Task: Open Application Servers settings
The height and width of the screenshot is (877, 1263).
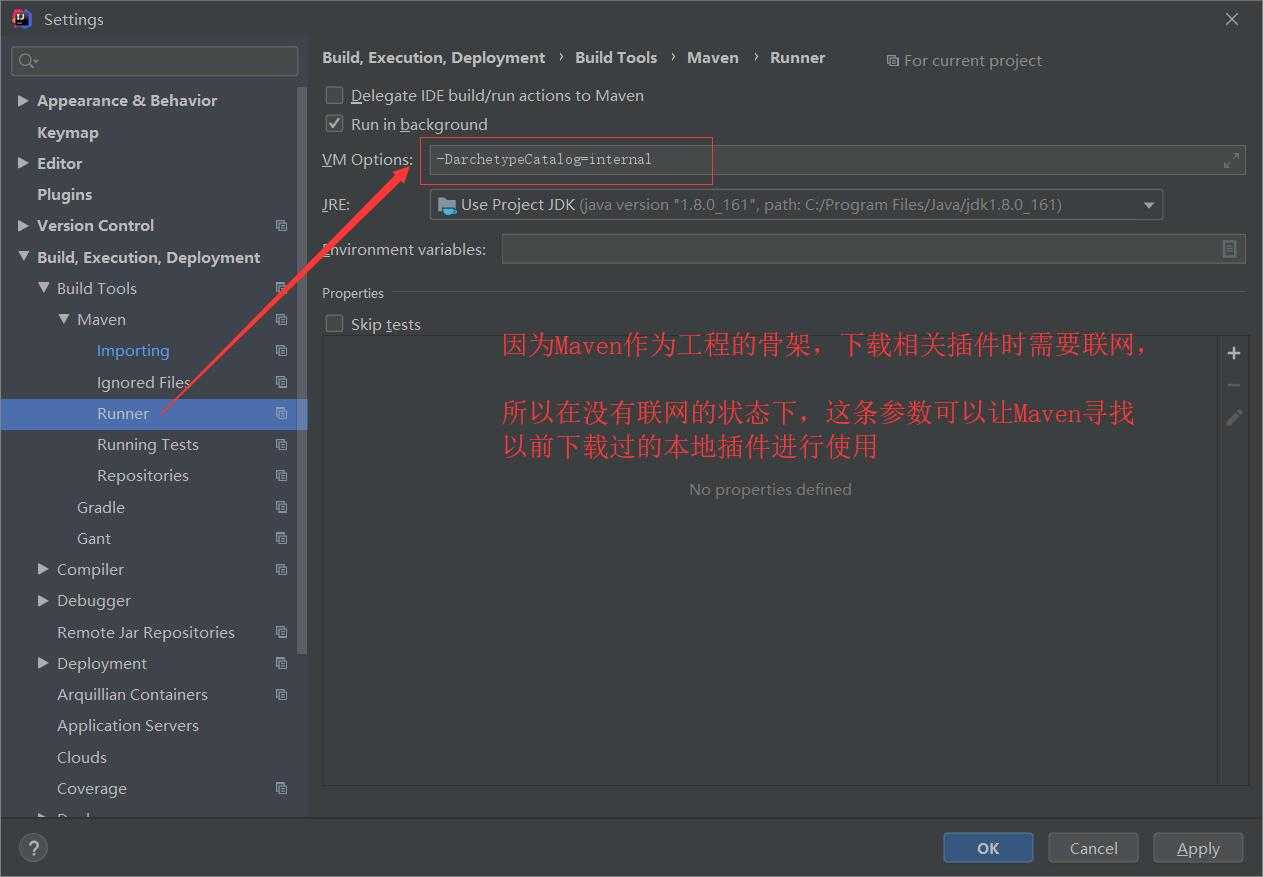Action: click(x=128, y=726)
